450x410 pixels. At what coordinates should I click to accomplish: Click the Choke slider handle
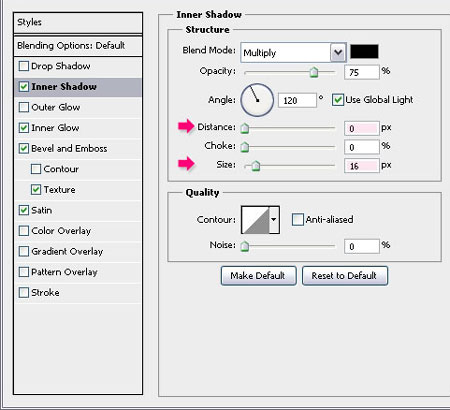pyautogui.click(x=245, y=146)
